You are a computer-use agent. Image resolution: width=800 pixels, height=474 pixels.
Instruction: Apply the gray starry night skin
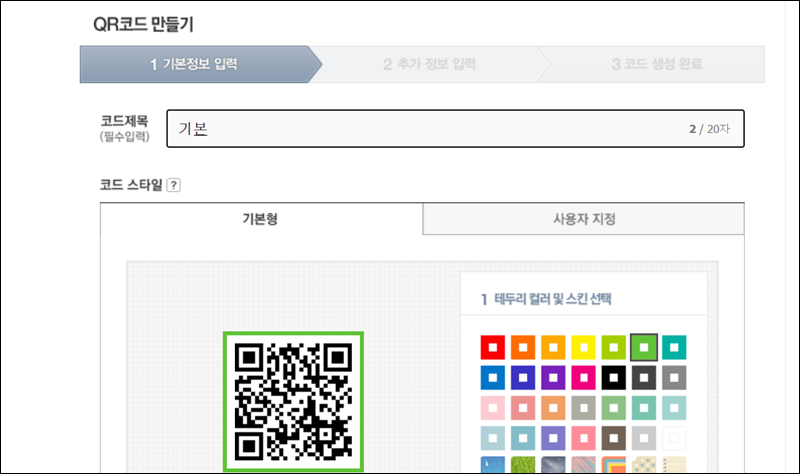(553, 465)
